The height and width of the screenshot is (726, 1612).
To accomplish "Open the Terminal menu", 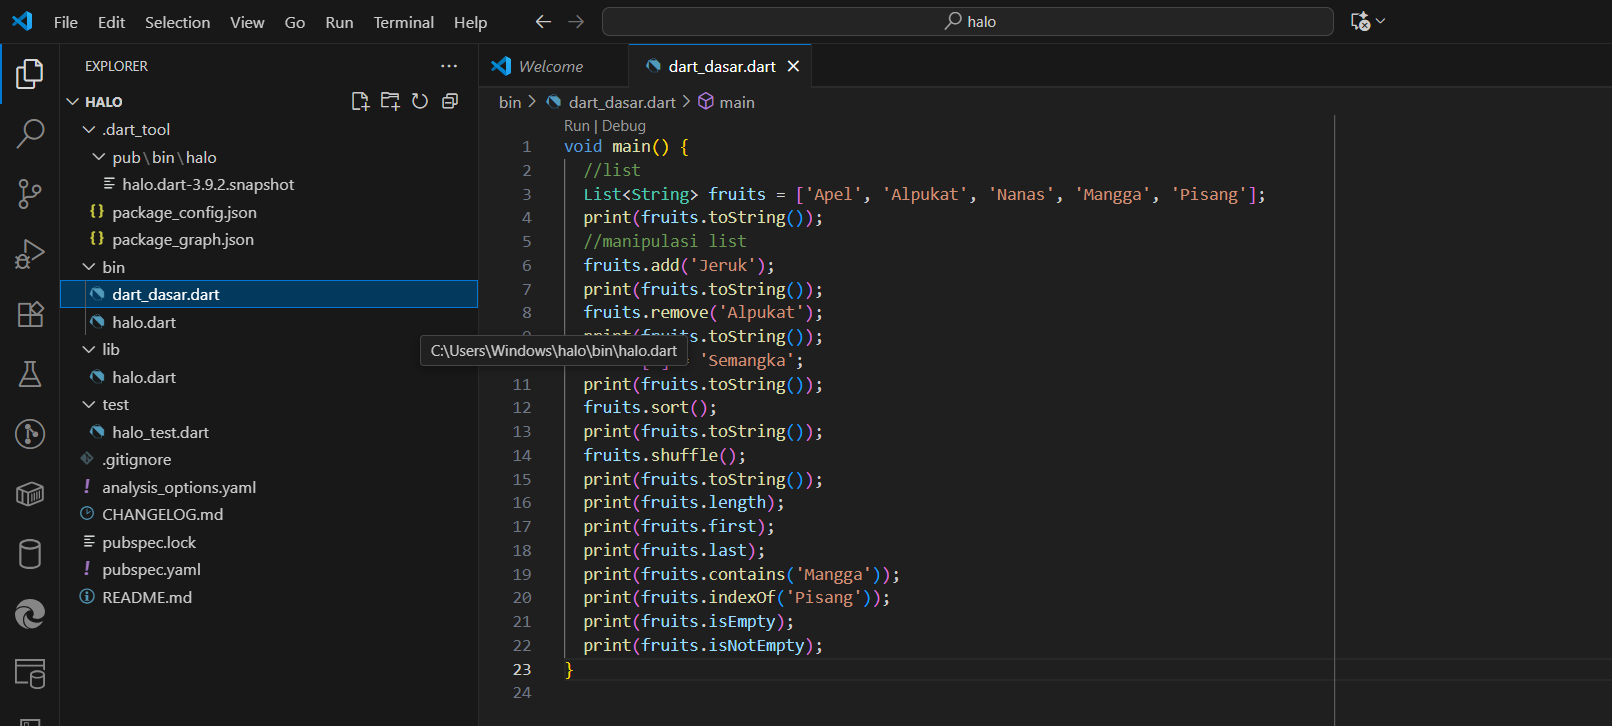I will pos(403,22).
